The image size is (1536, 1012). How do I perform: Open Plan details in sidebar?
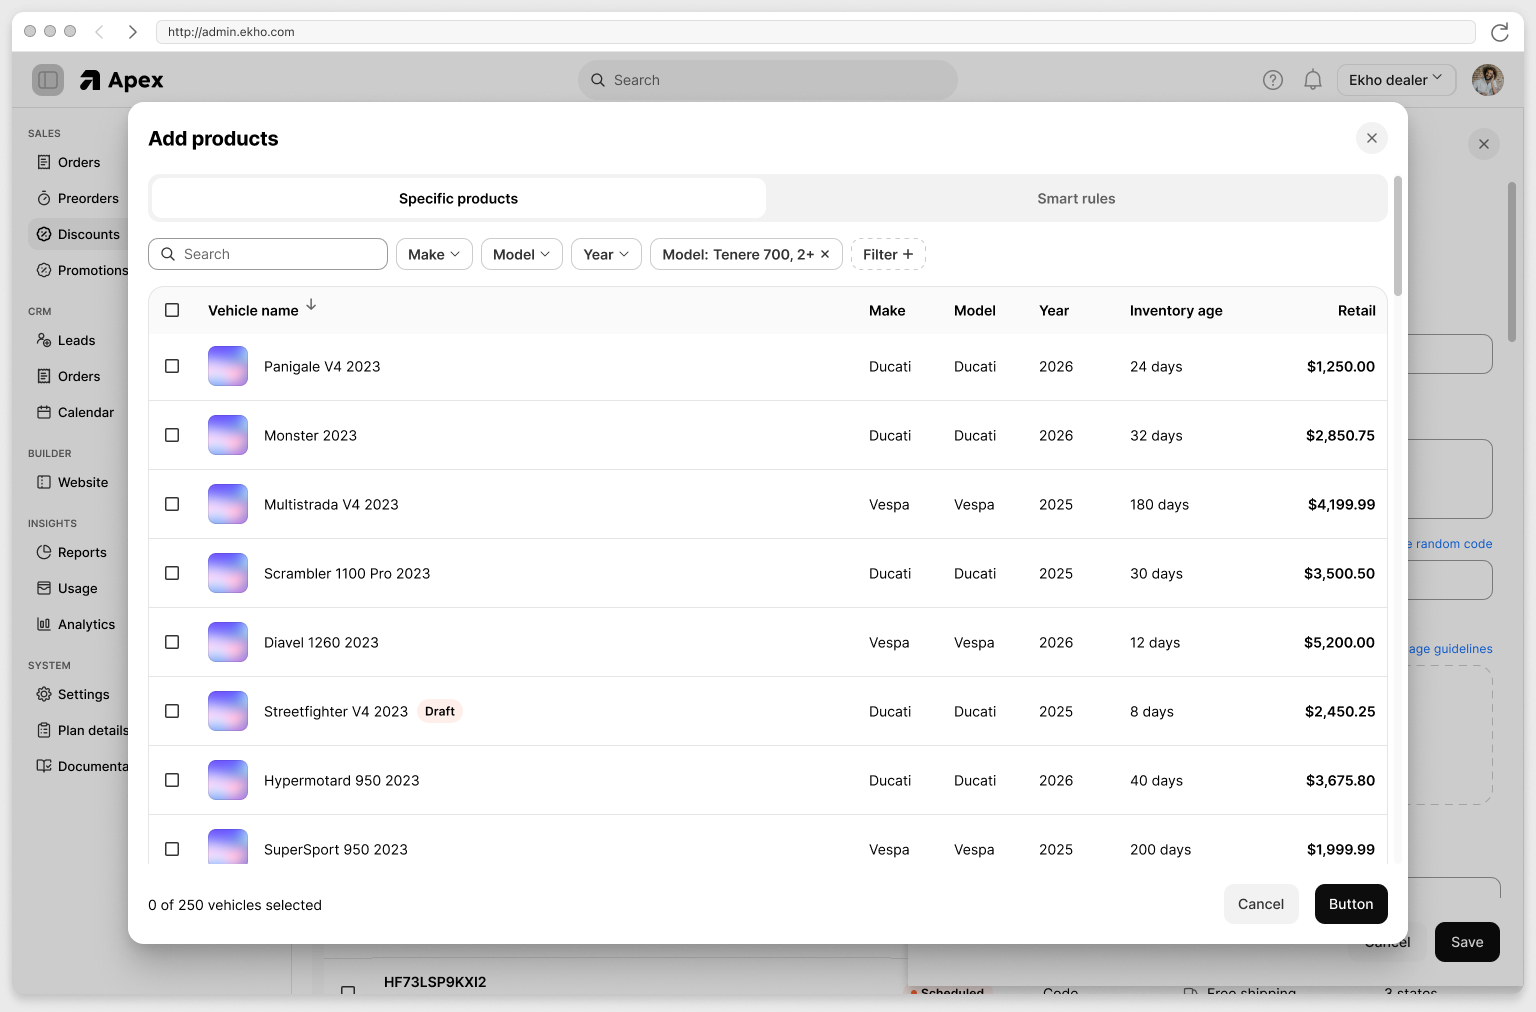79,730
